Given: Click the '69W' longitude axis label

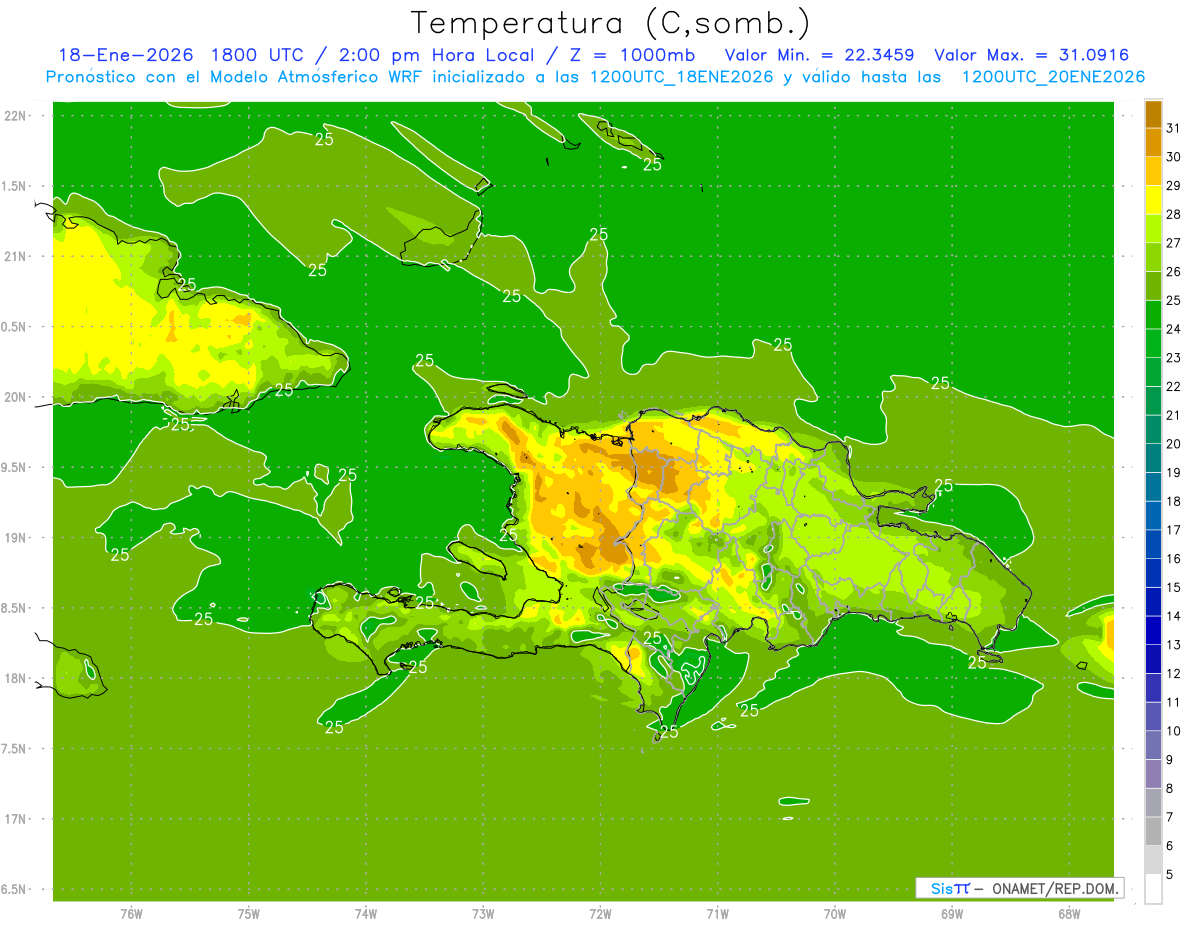Looking at the screenshot, I should tap(952, 913).
